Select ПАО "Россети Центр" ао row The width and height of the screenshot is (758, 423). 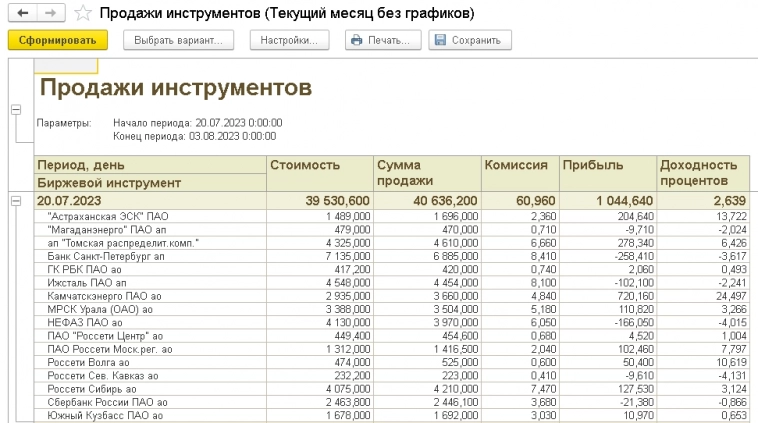(392, 336)
